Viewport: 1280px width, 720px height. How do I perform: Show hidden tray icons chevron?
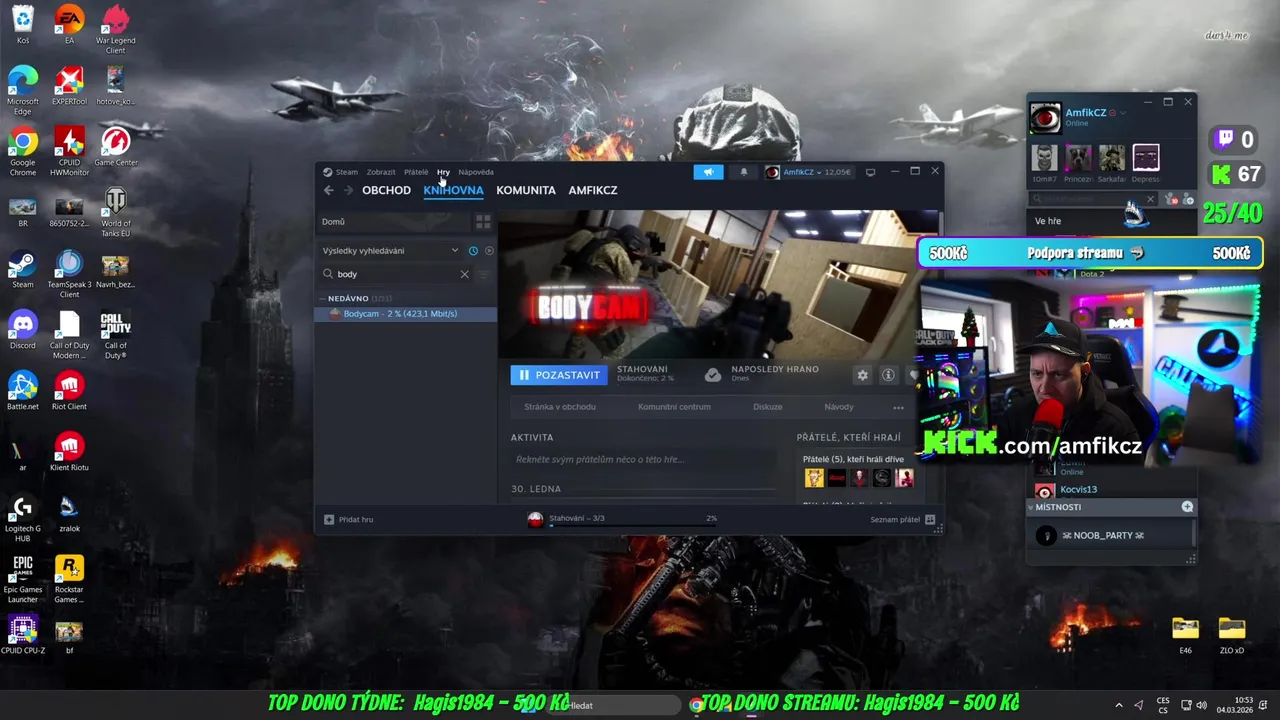tap(1119, 705)
